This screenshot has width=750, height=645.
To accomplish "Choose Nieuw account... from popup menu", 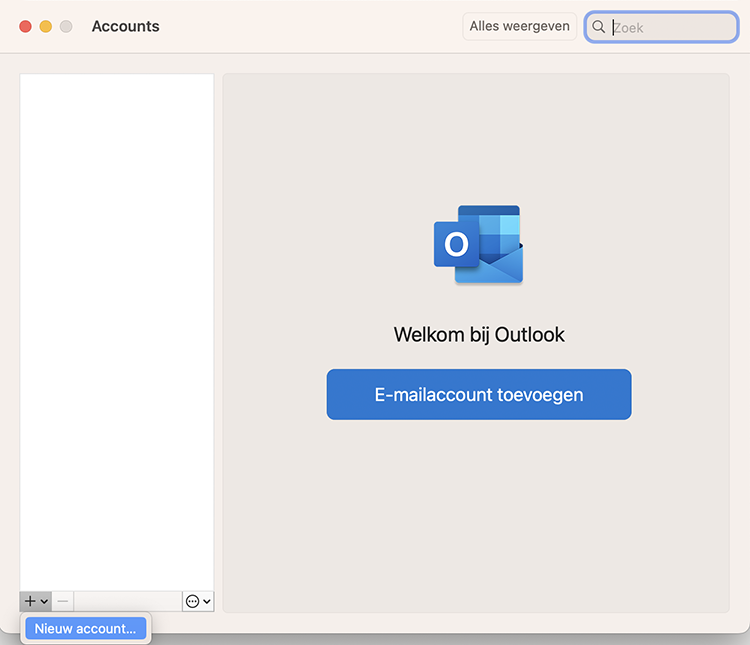I will tap(86, 628).
